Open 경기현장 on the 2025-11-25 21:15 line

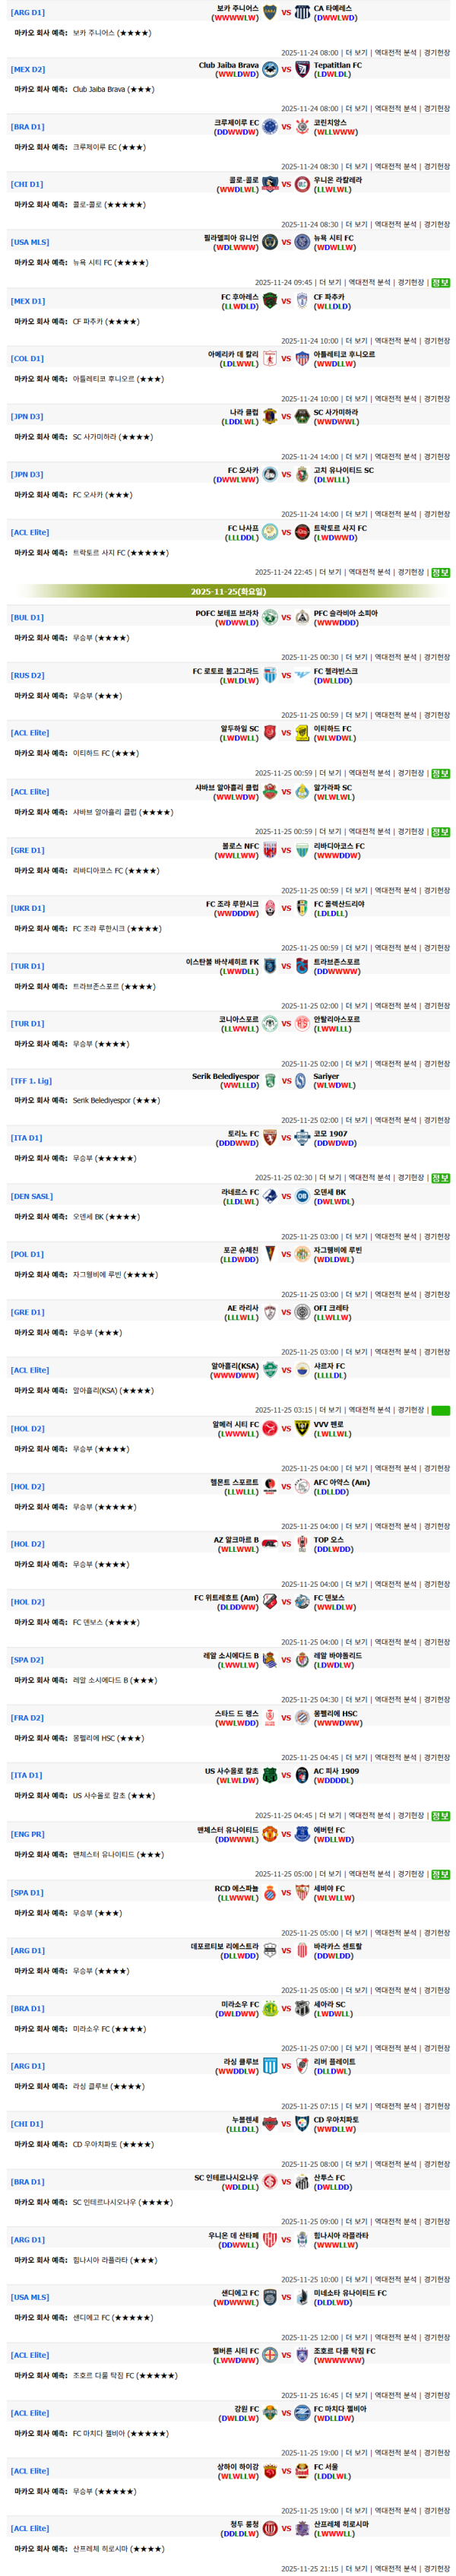point(436,2568)
